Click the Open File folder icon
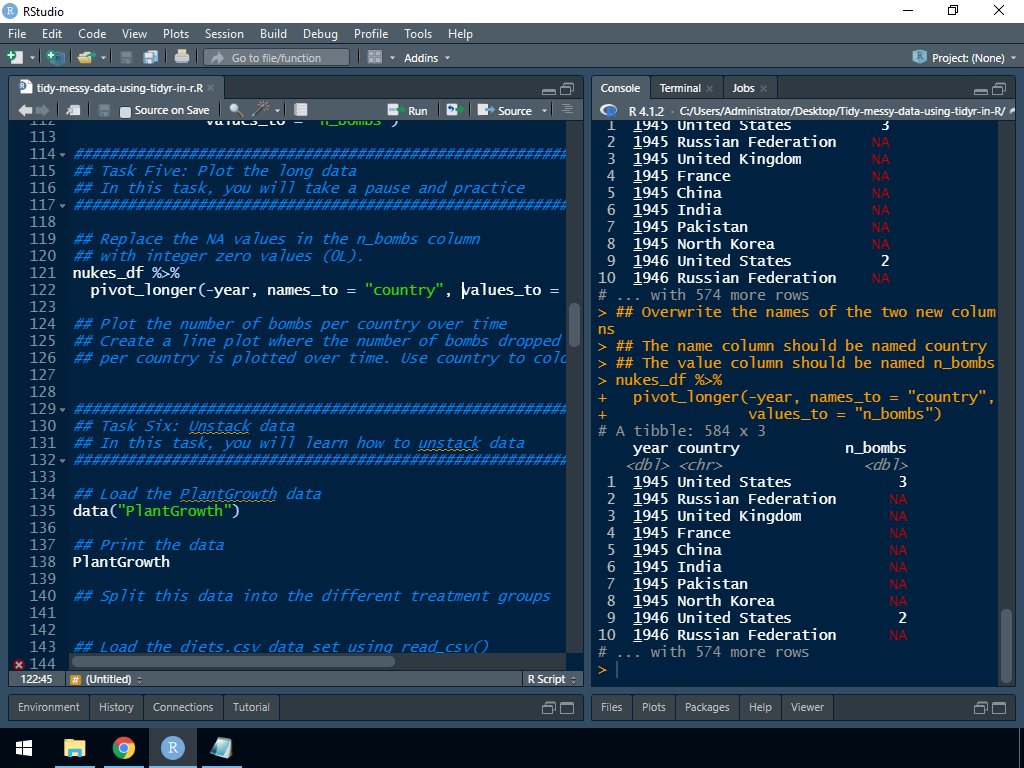This screenshot has width=1024, height=768. pos(84,58)
